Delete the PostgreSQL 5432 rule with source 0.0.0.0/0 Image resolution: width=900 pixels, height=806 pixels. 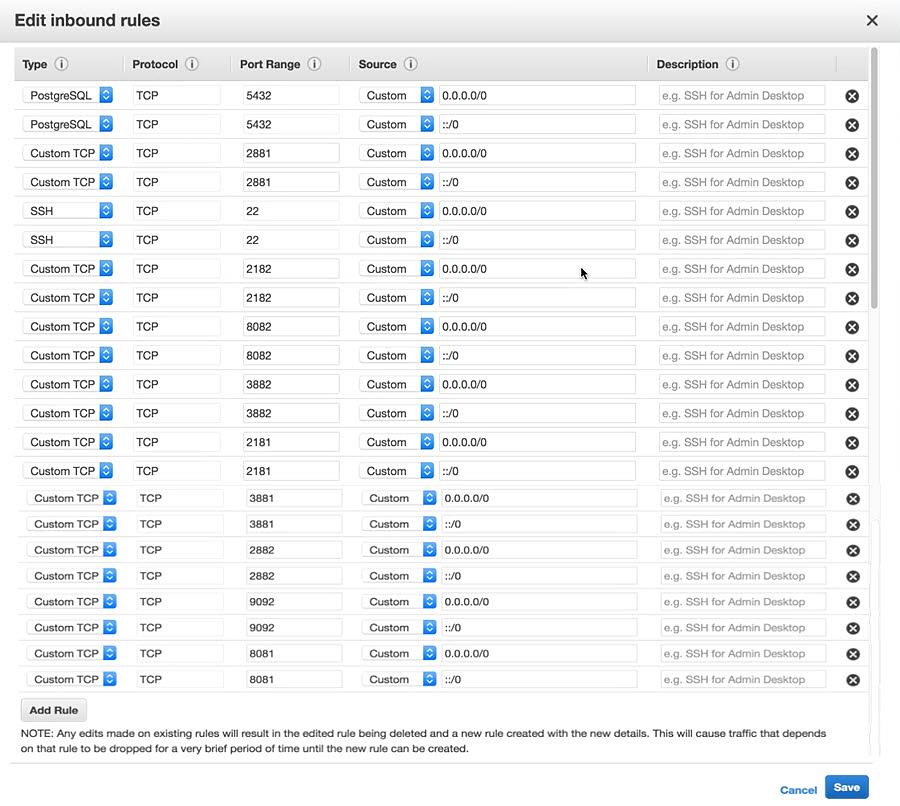point(852,96)
